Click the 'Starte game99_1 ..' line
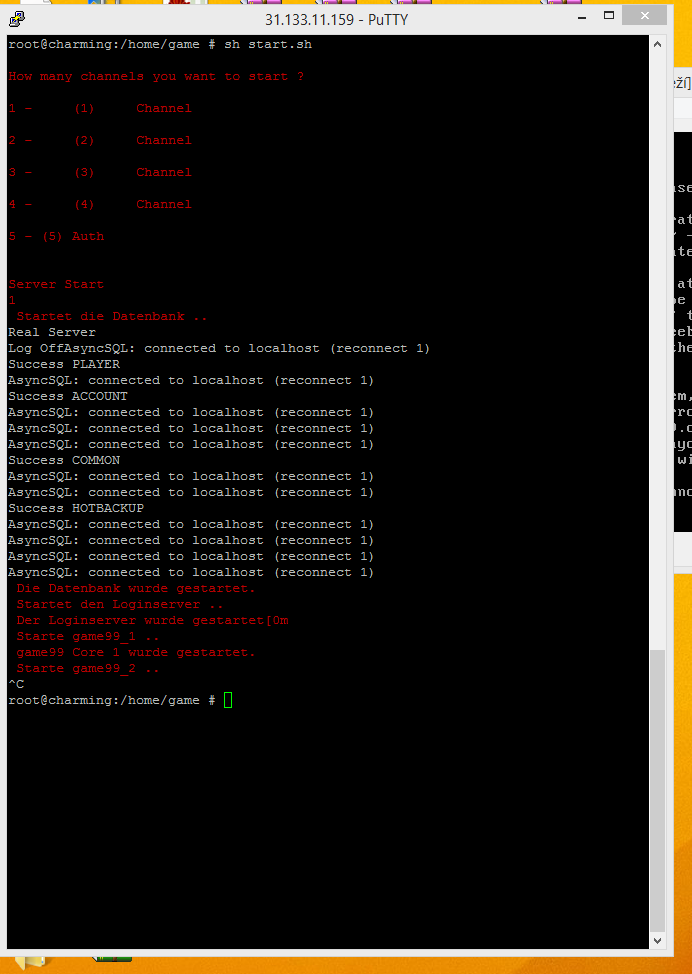The height and width of the screenshot is (974, 692). coord(88,636)
